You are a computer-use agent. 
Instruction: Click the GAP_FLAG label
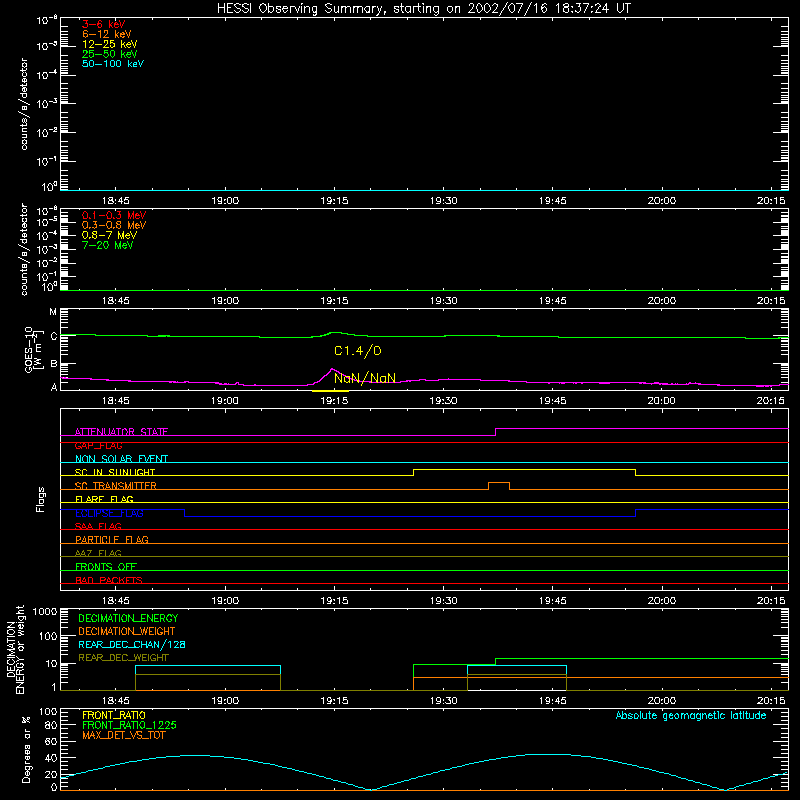click(98, 445)
